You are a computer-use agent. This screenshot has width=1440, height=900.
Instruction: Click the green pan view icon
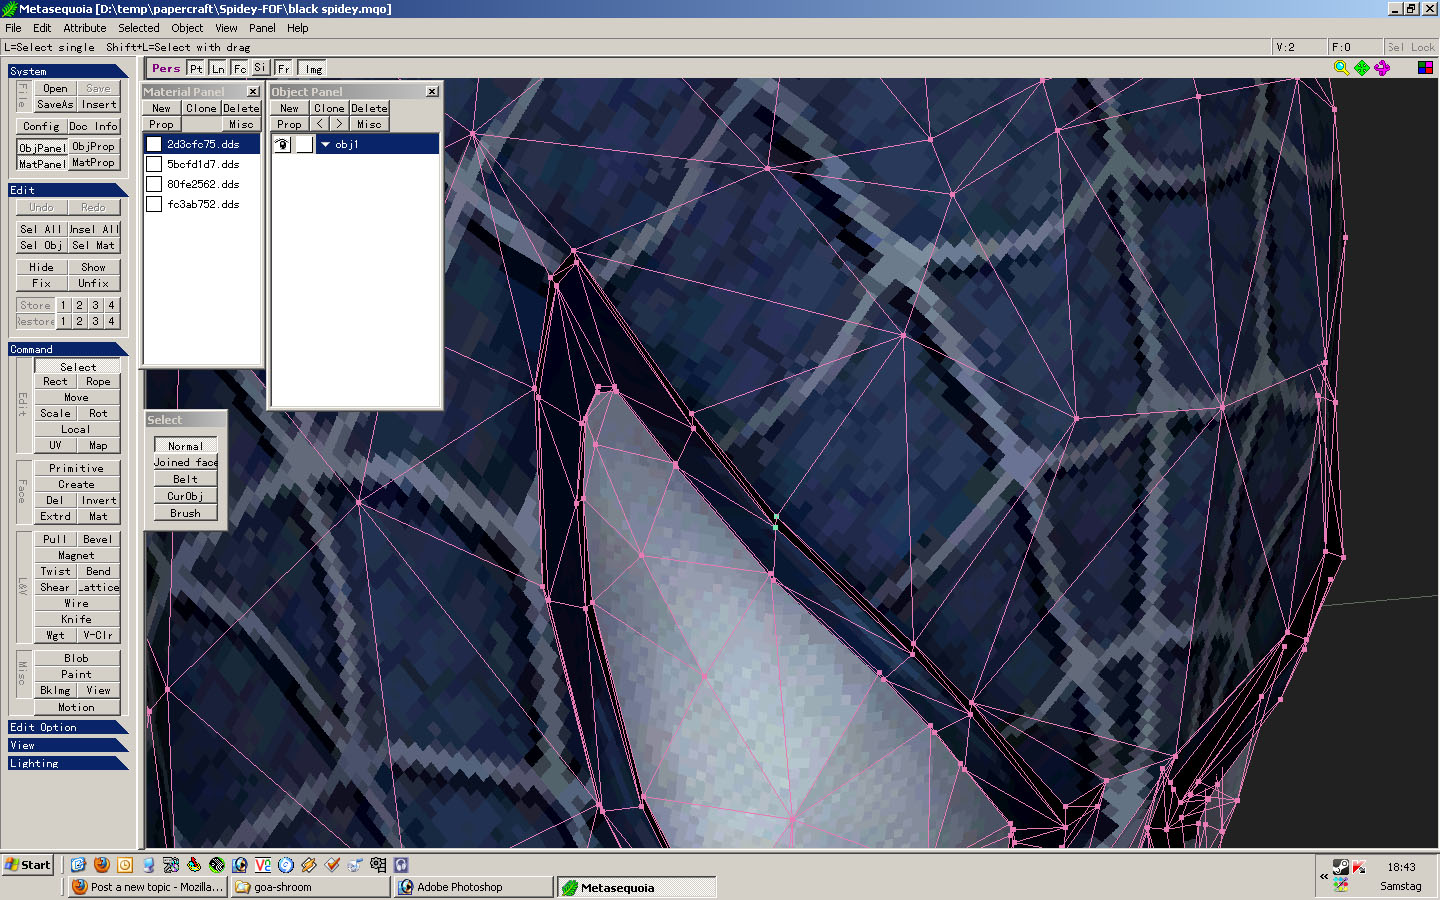pos(1362,68)
